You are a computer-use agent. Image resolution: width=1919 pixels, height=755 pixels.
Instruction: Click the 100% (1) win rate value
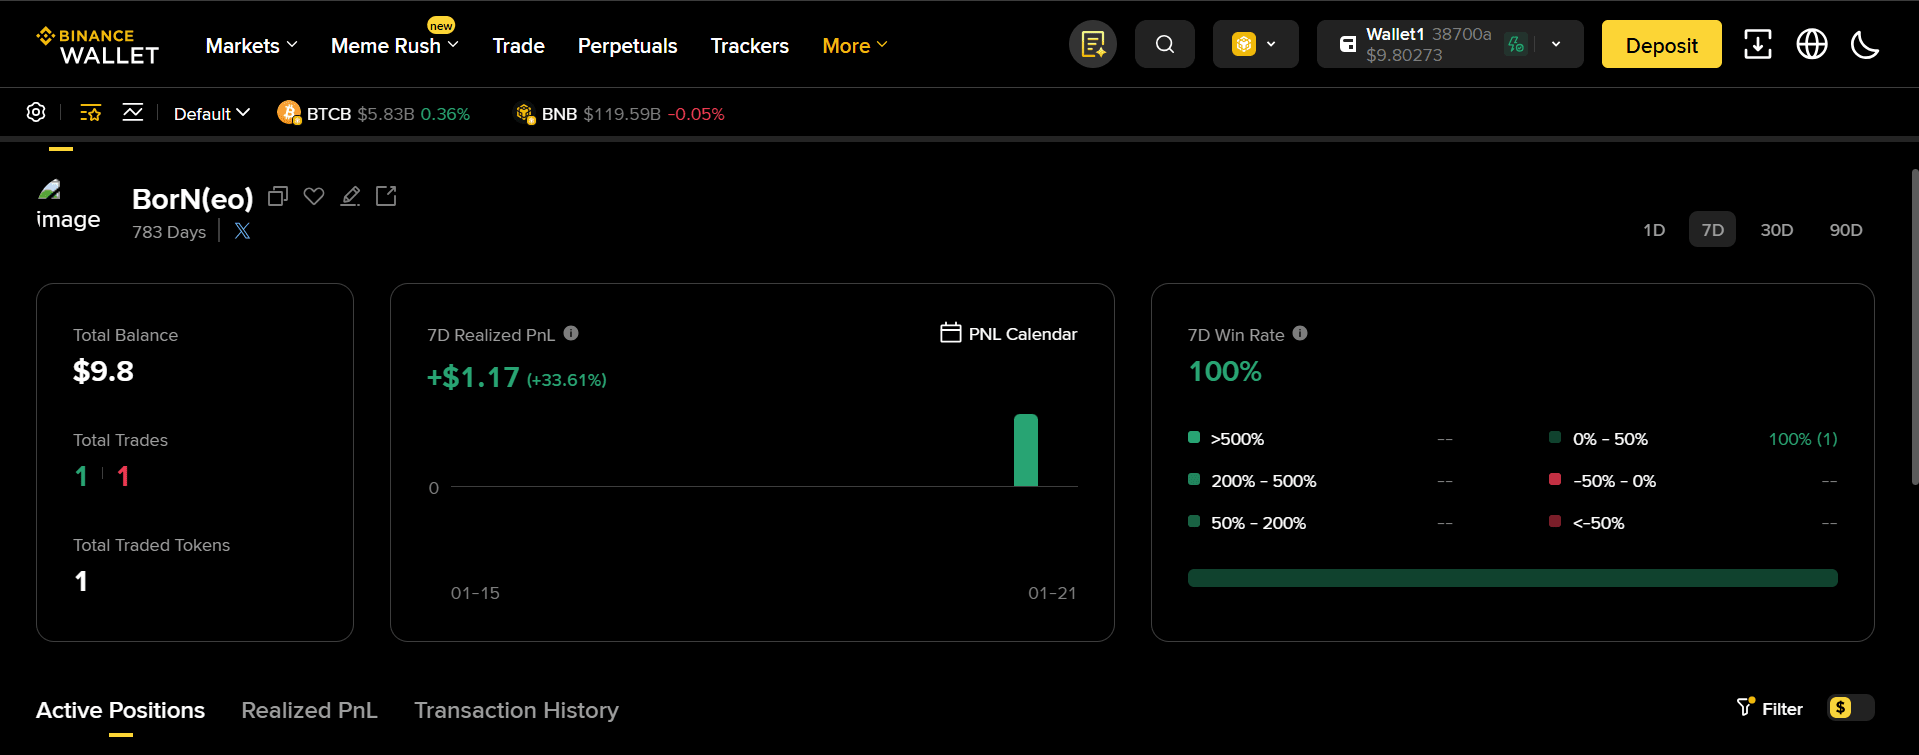pyautogui.click(x=1803, y=439)
